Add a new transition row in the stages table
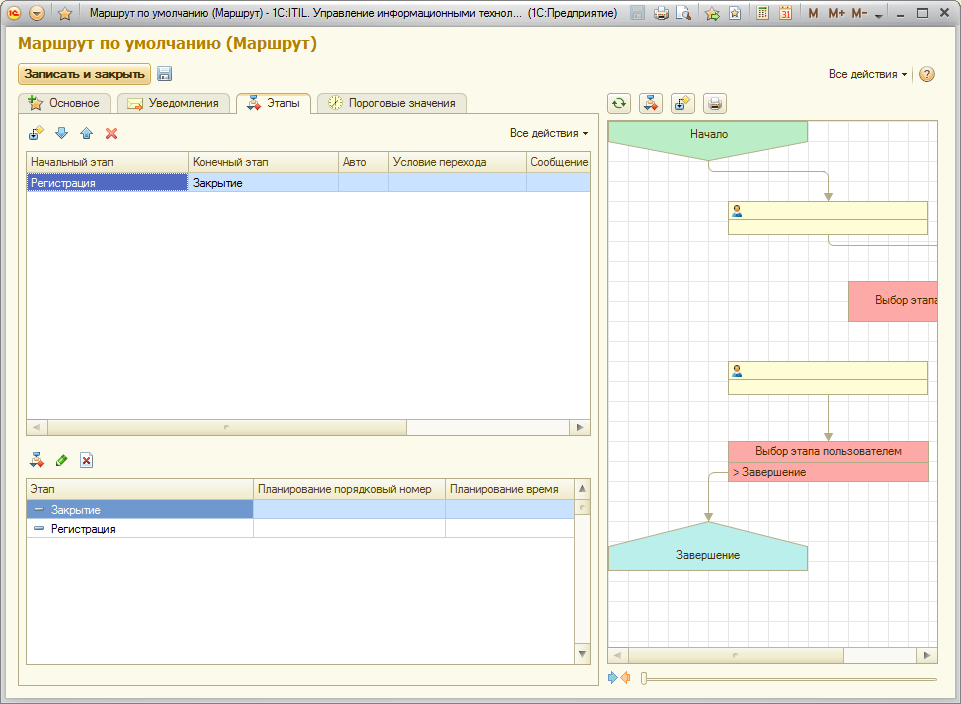 click(37, 133)
